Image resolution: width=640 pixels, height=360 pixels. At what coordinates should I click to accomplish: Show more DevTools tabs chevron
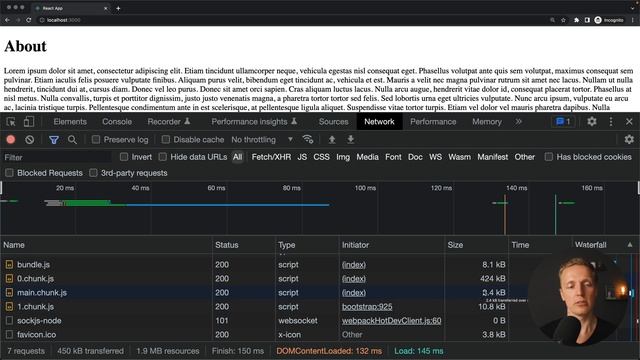518,121
